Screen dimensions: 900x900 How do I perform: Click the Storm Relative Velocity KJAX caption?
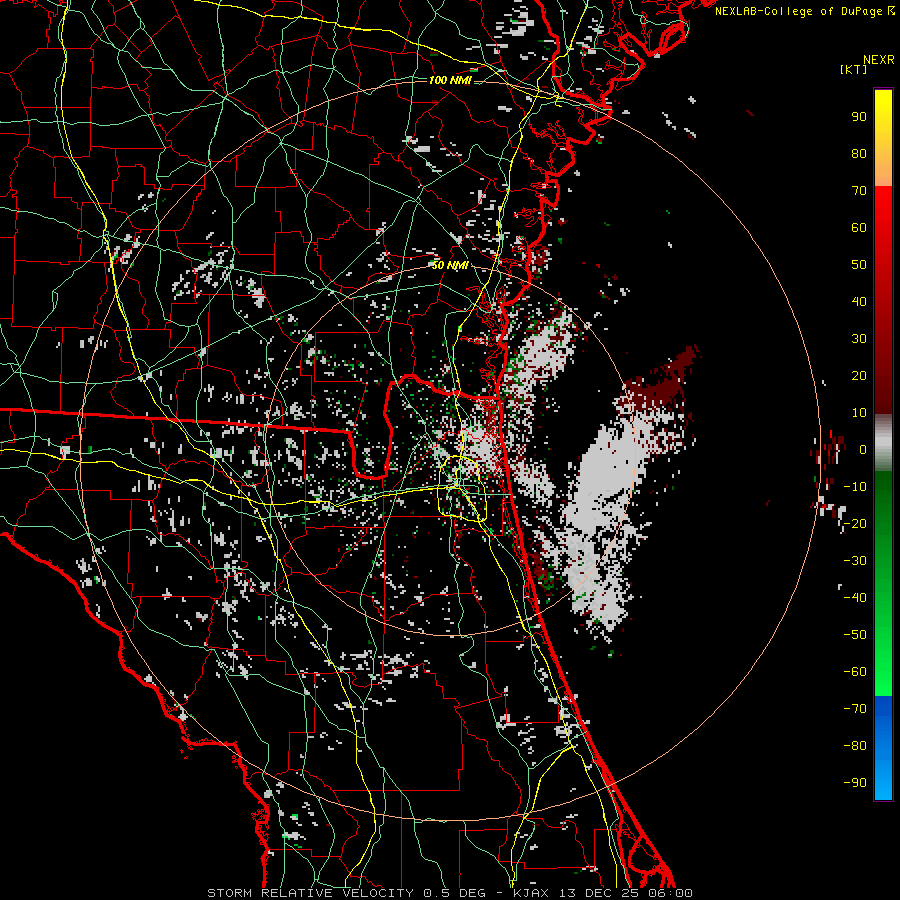(450, 893)
